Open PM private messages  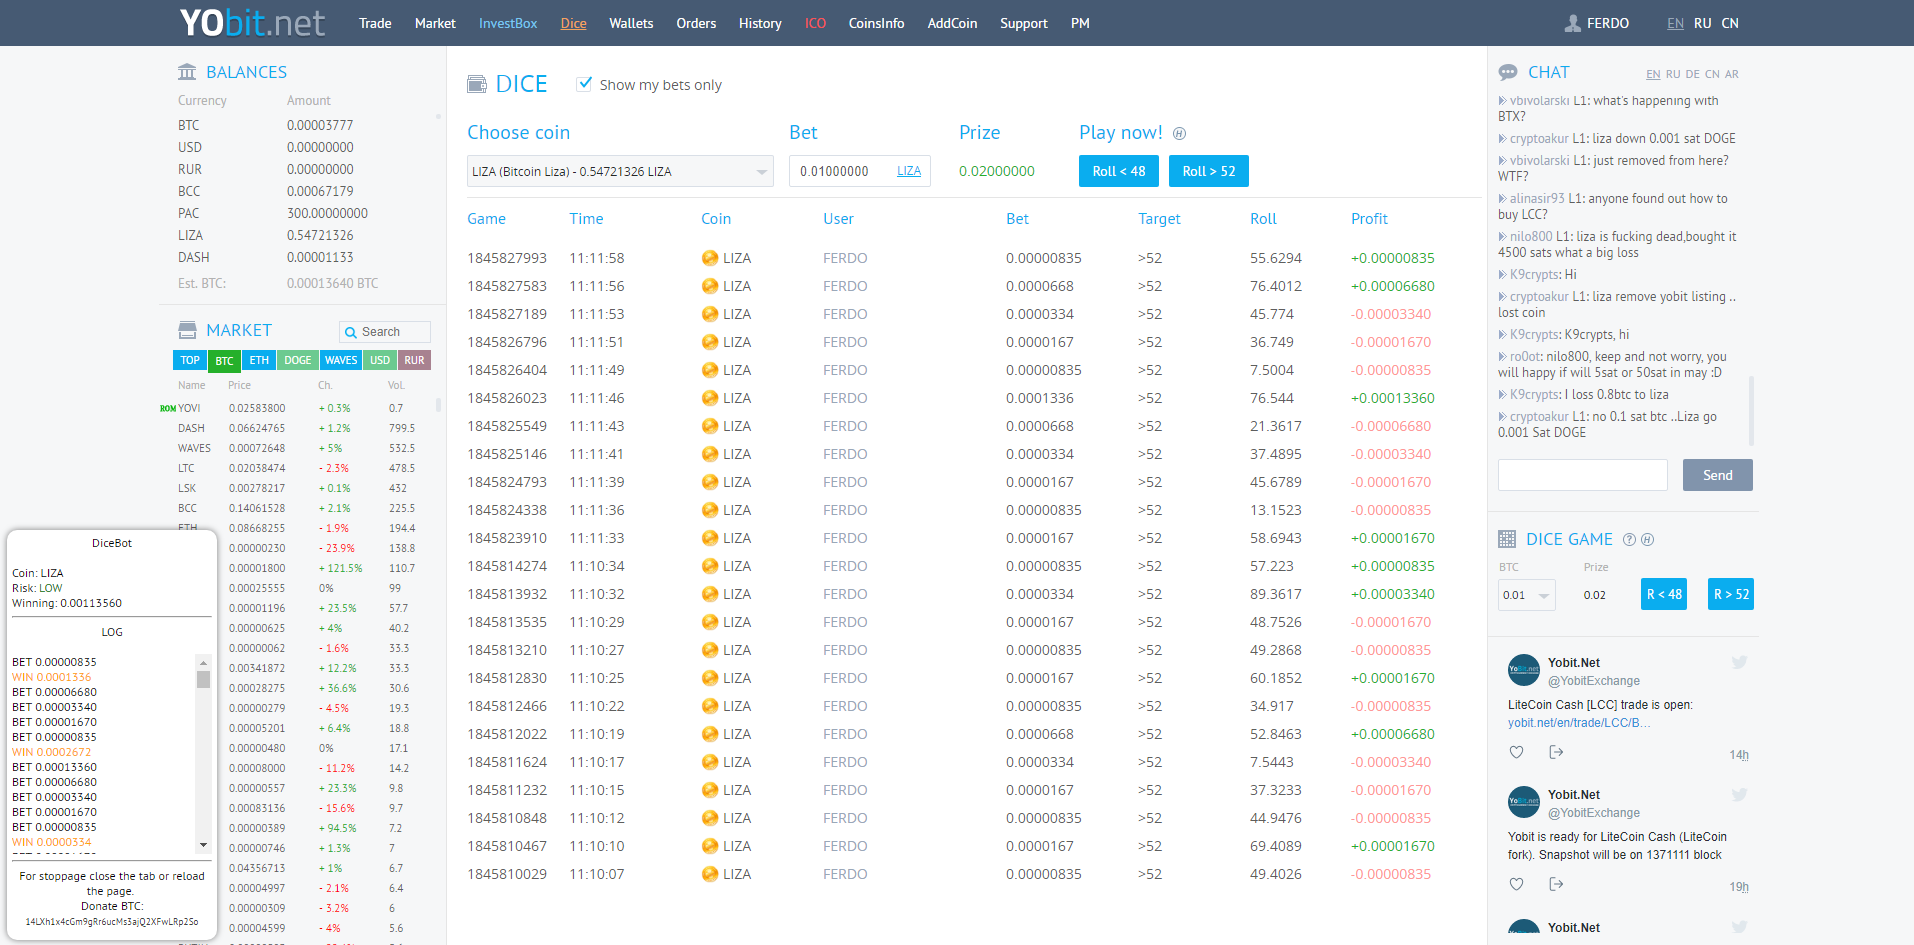pyautogui.click(x=1080, y=23)
